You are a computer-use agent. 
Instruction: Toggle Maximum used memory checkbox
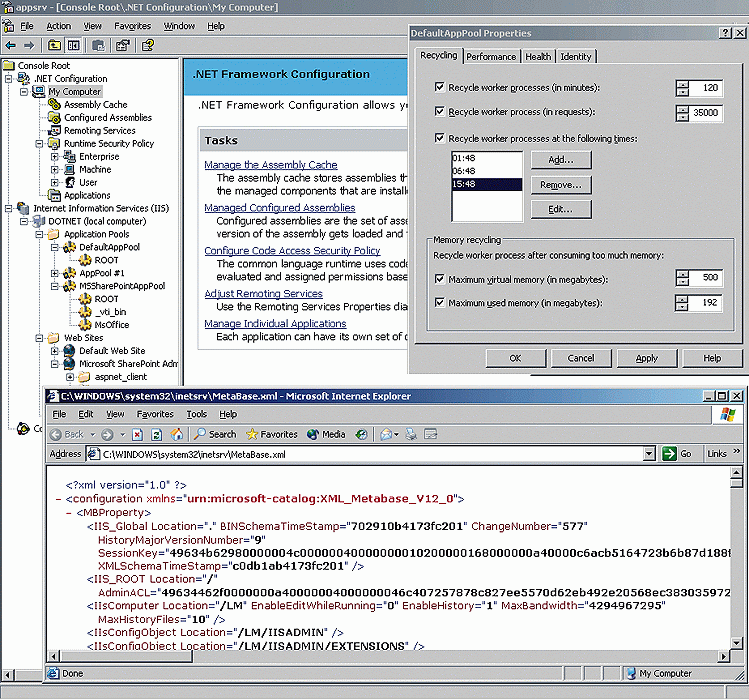439,302
